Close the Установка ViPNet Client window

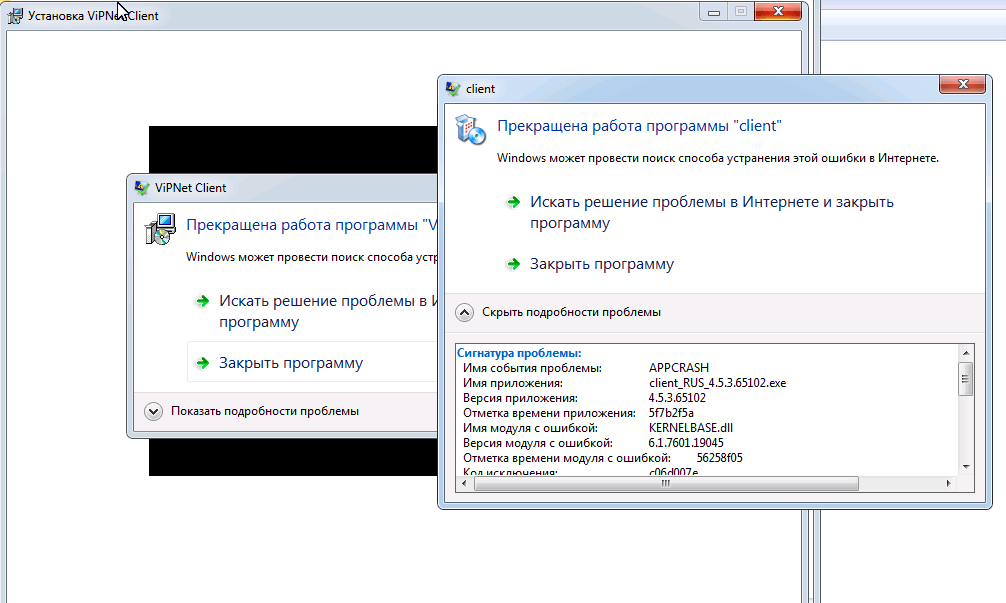click(x=778, y=11)
